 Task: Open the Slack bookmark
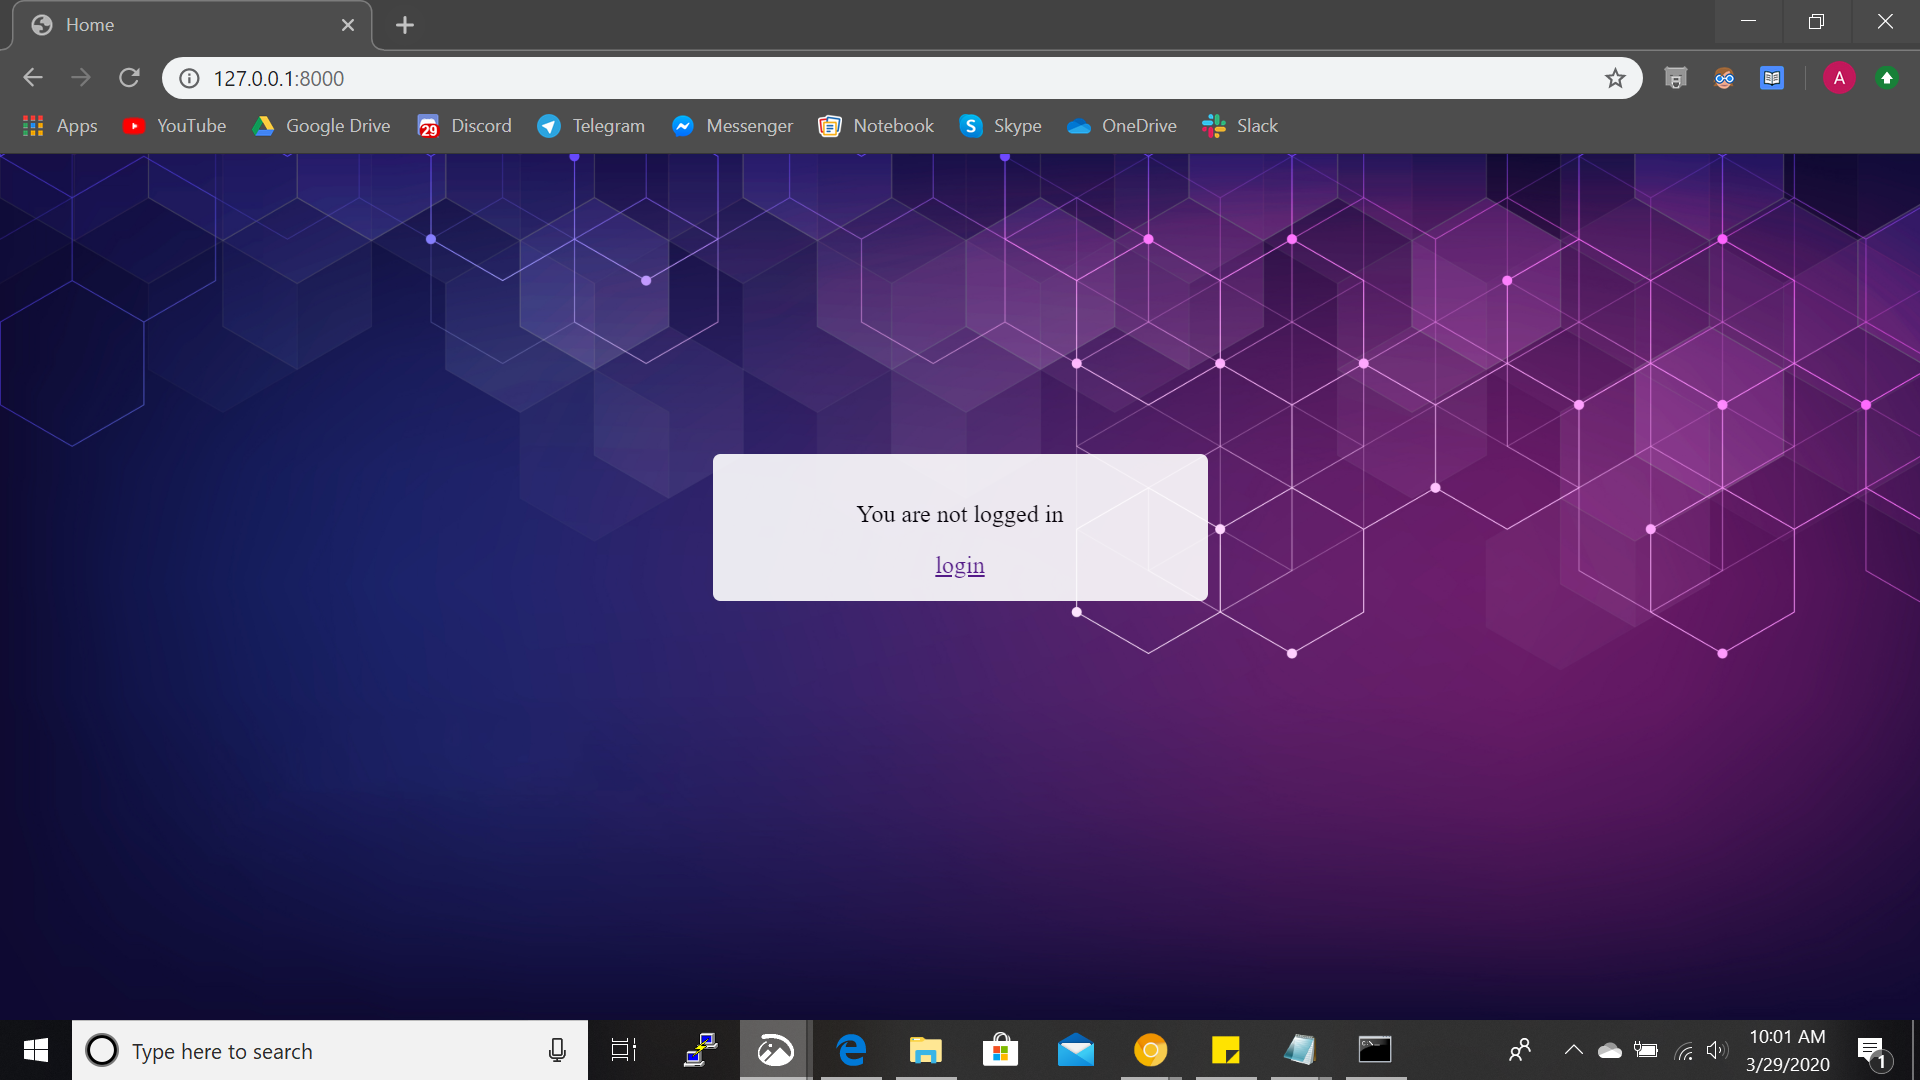[1240, 126]
